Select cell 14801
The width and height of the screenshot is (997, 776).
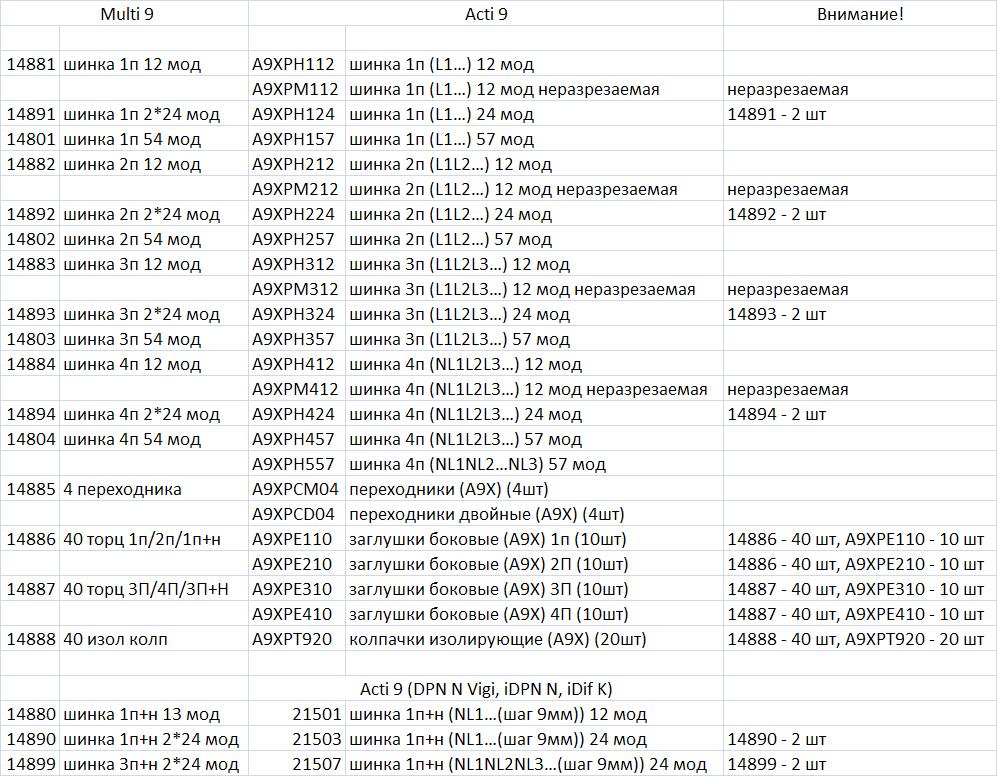31,139
